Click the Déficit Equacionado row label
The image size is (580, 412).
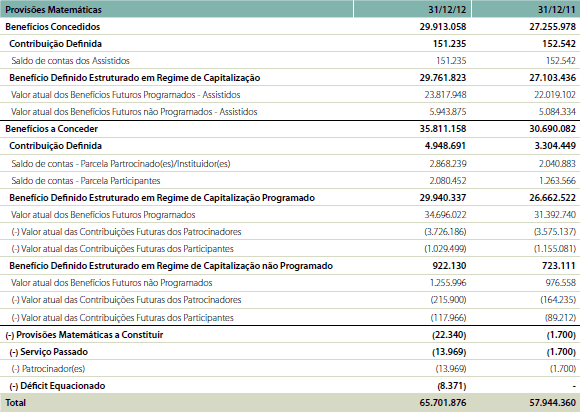coord(57,386)
